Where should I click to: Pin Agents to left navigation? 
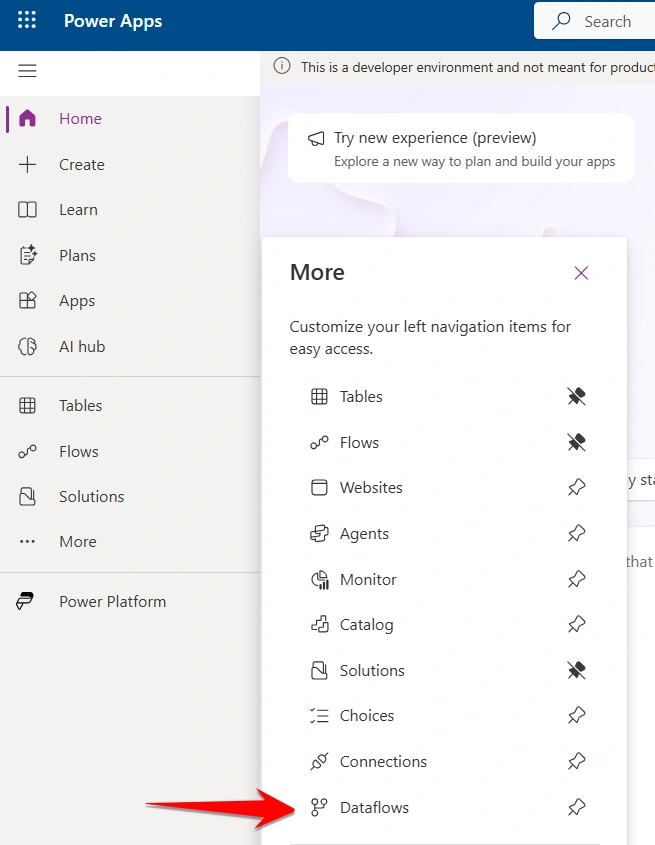click(x=576, y=534)
